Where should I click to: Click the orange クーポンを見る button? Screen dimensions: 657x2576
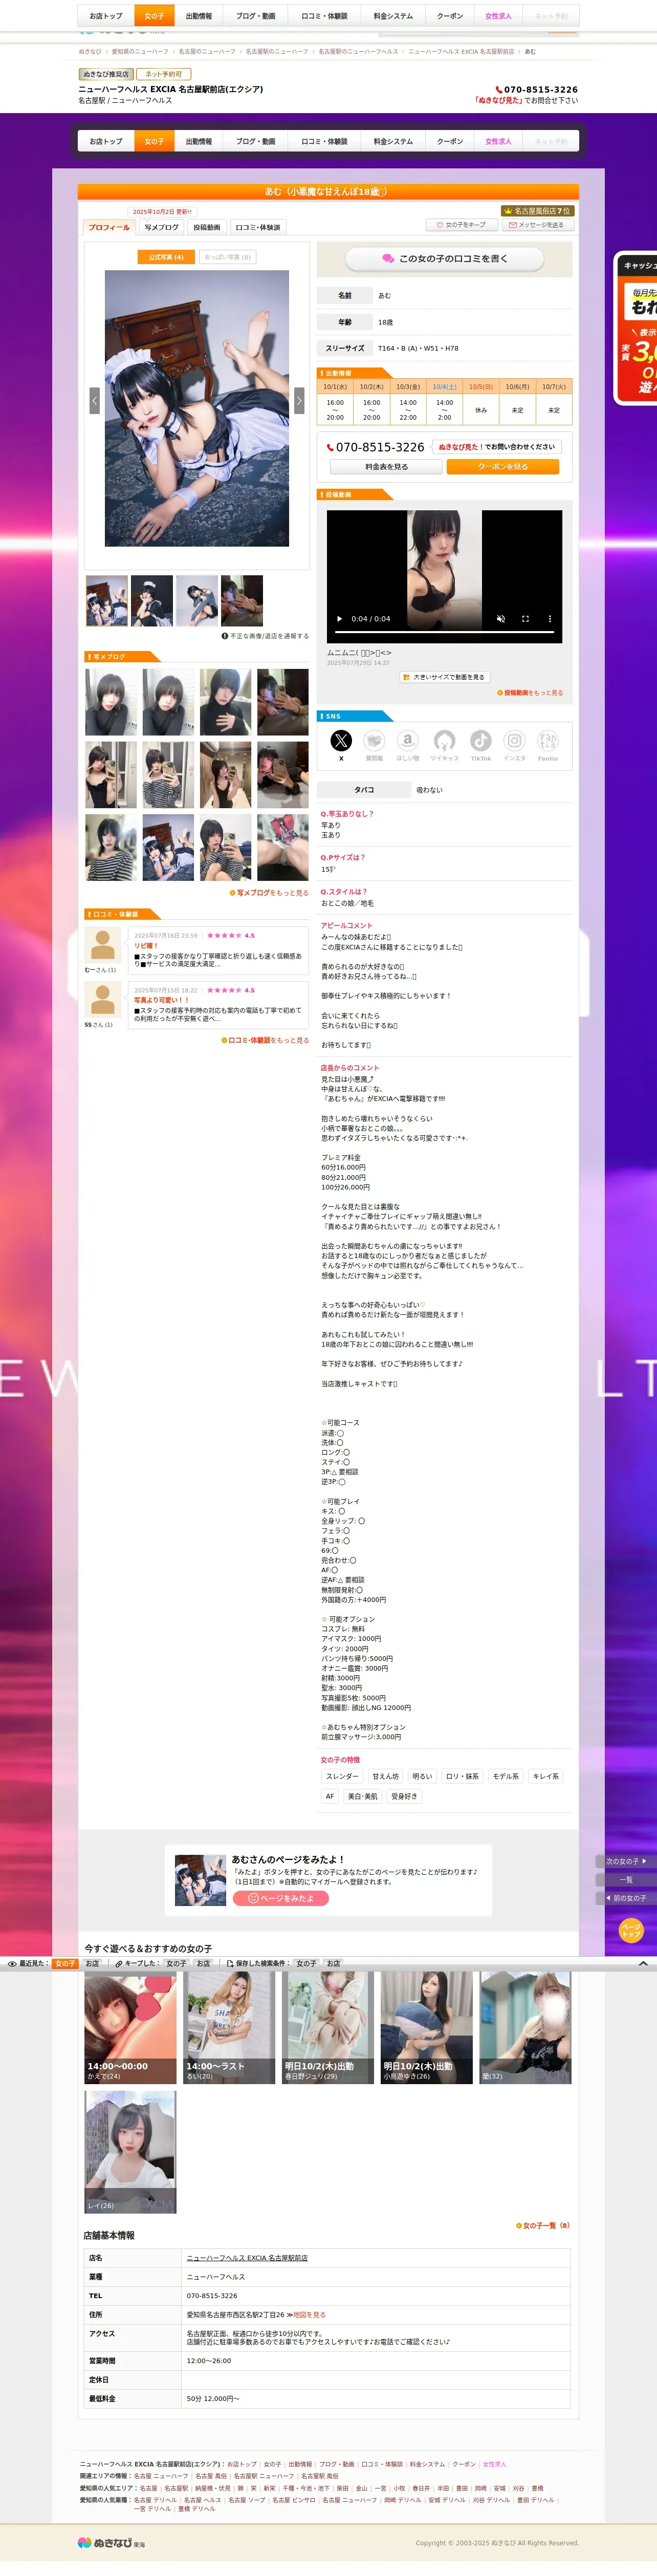pos(503,467)
